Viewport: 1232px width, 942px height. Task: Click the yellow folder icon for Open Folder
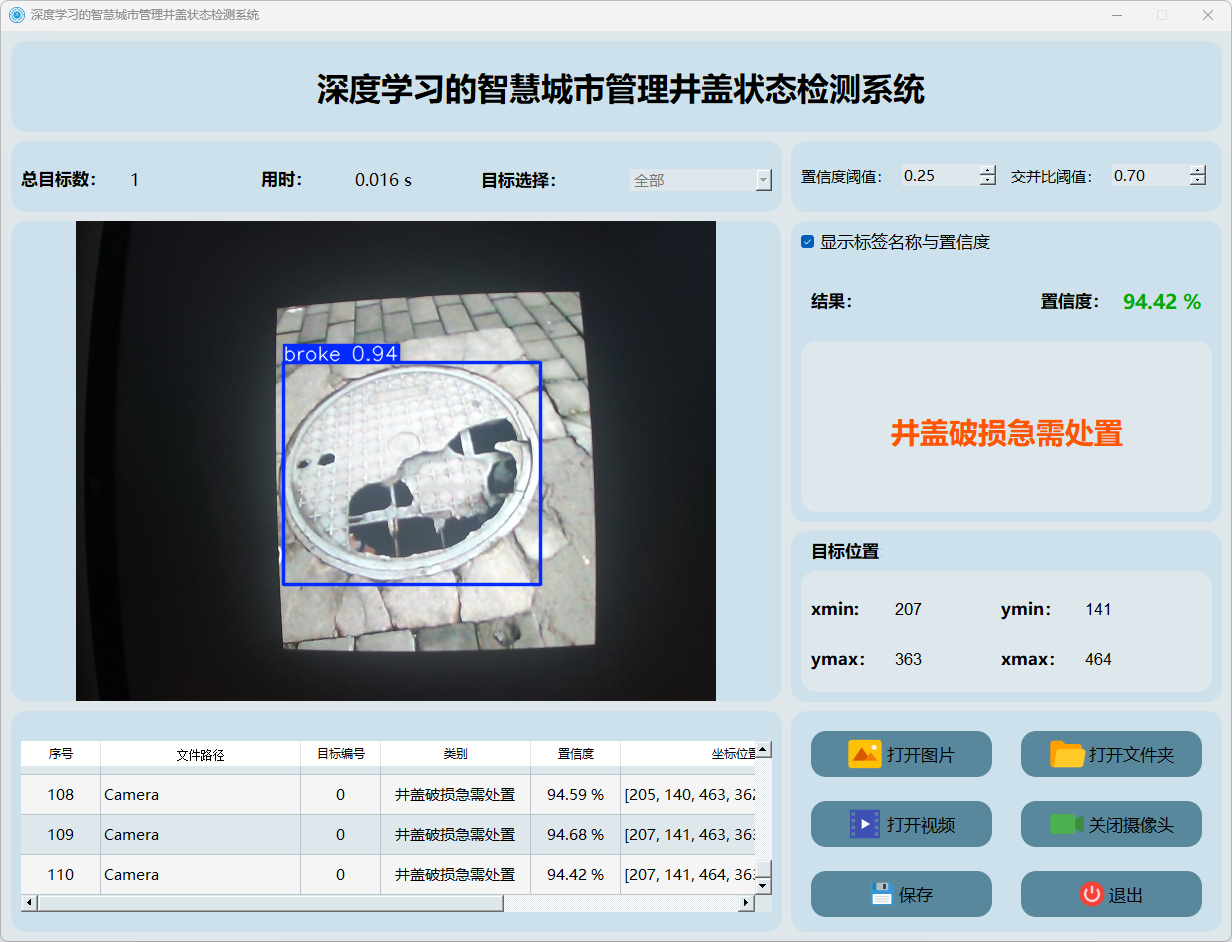[x=1067, y=754]
